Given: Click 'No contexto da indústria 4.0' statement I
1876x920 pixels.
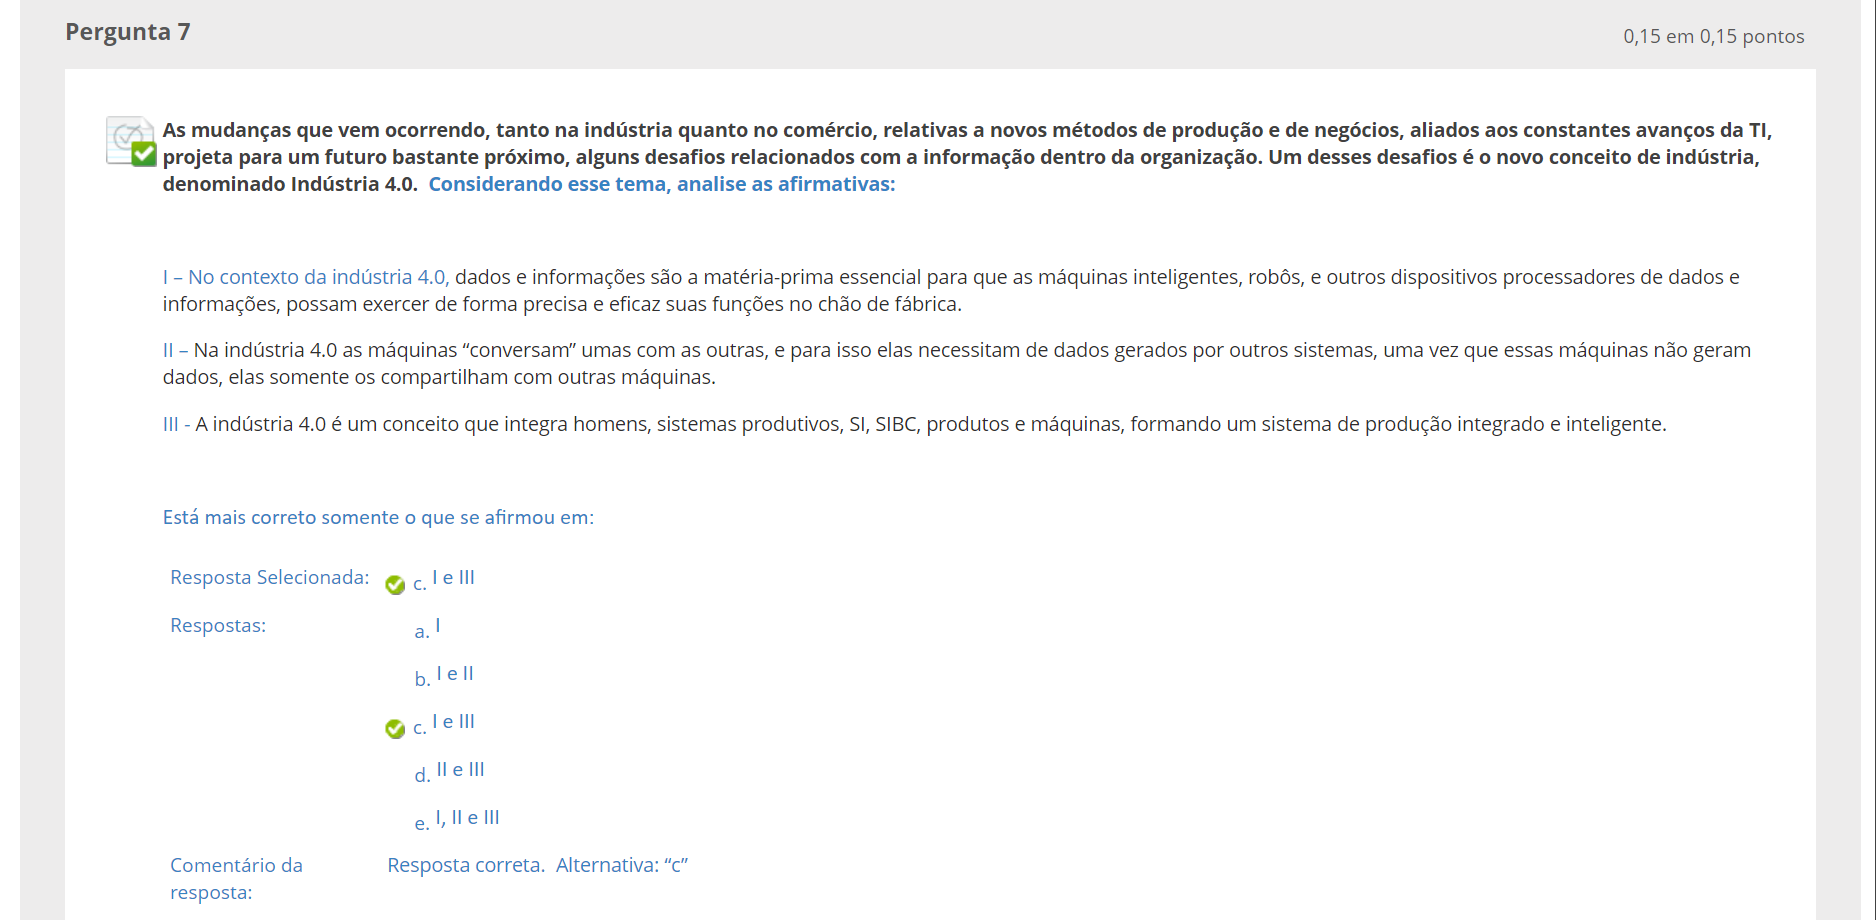Looking at the screenshot, I should [305, 277].
